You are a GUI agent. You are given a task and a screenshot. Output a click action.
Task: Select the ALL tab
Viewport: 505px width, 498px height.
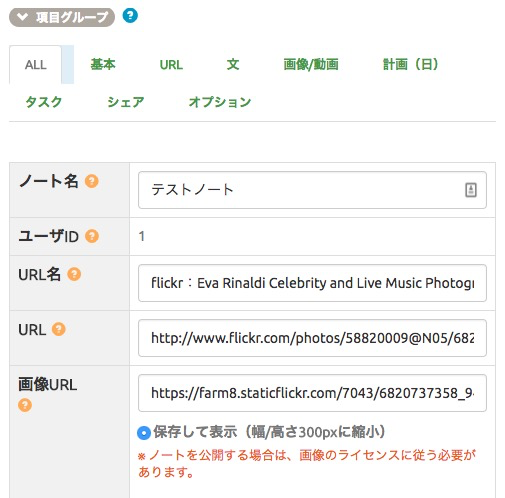click(x=35, y=65)
